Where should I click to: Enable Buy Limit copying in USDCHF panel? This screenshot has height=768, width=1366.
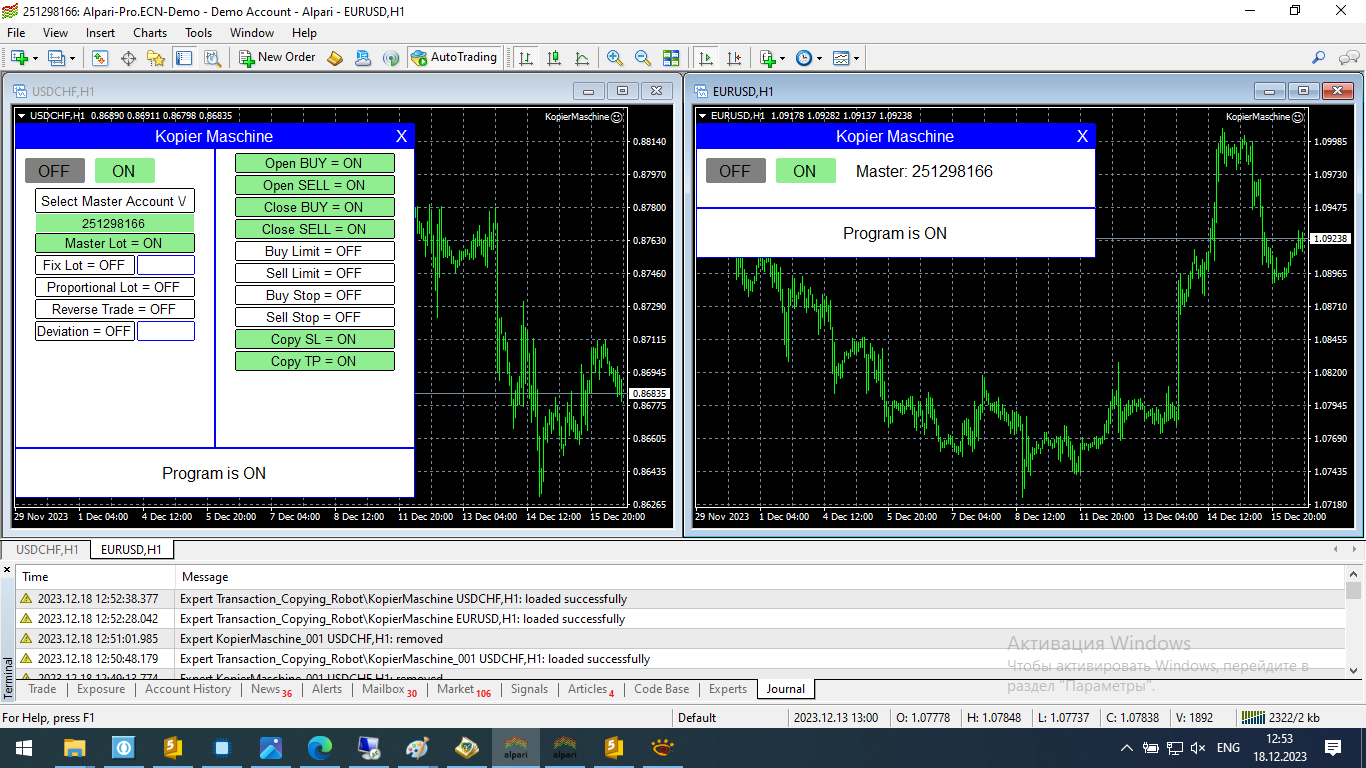point(314,251)
